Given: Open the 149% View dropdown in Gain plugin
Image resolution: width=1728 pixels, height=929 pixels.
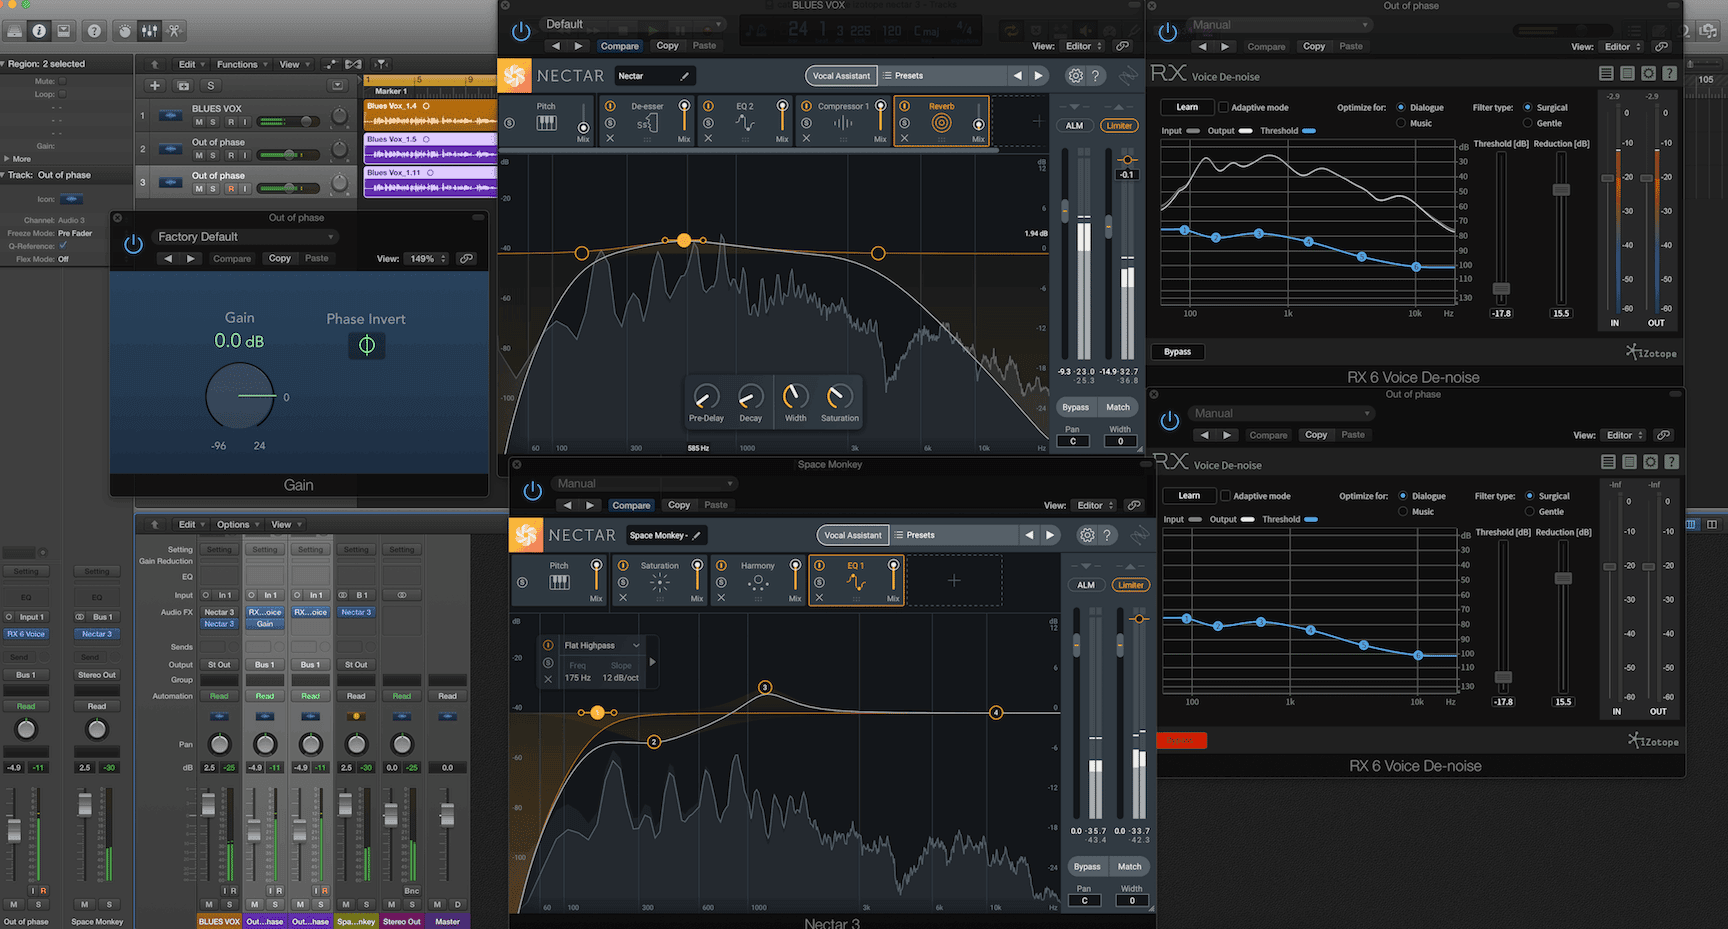Looking at the screenshot, I should coord(427,258).
